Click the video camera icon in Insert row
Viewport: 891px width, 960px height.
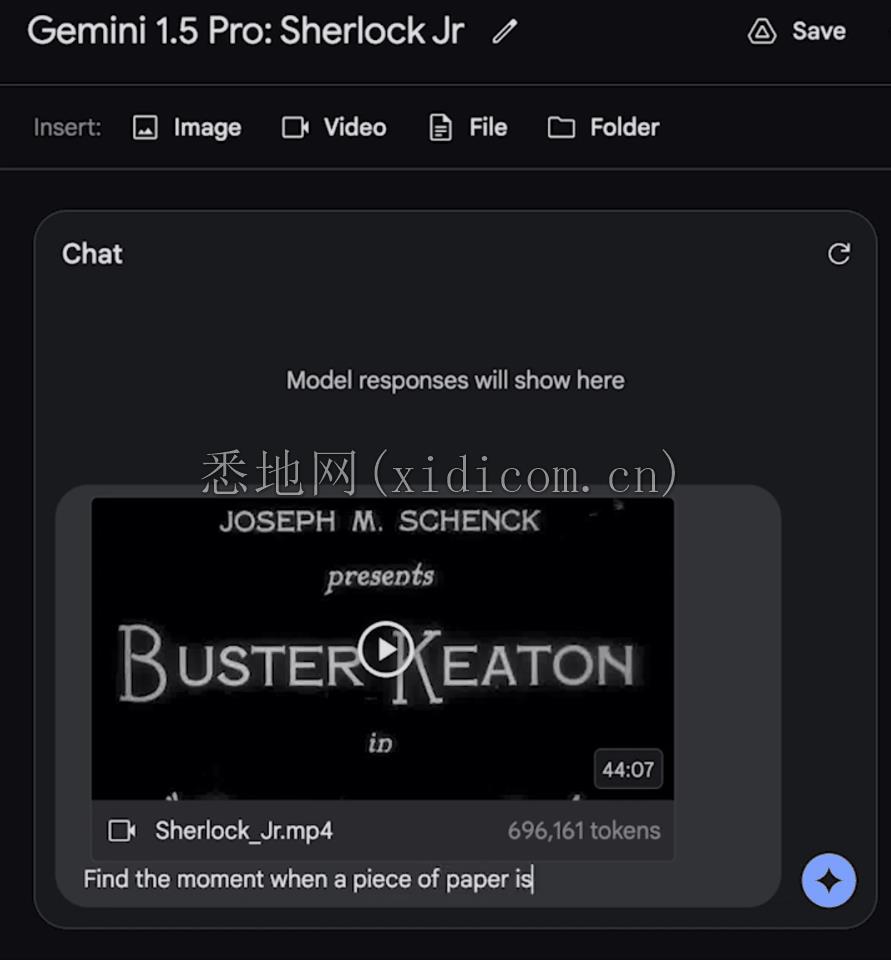point(295,128)
